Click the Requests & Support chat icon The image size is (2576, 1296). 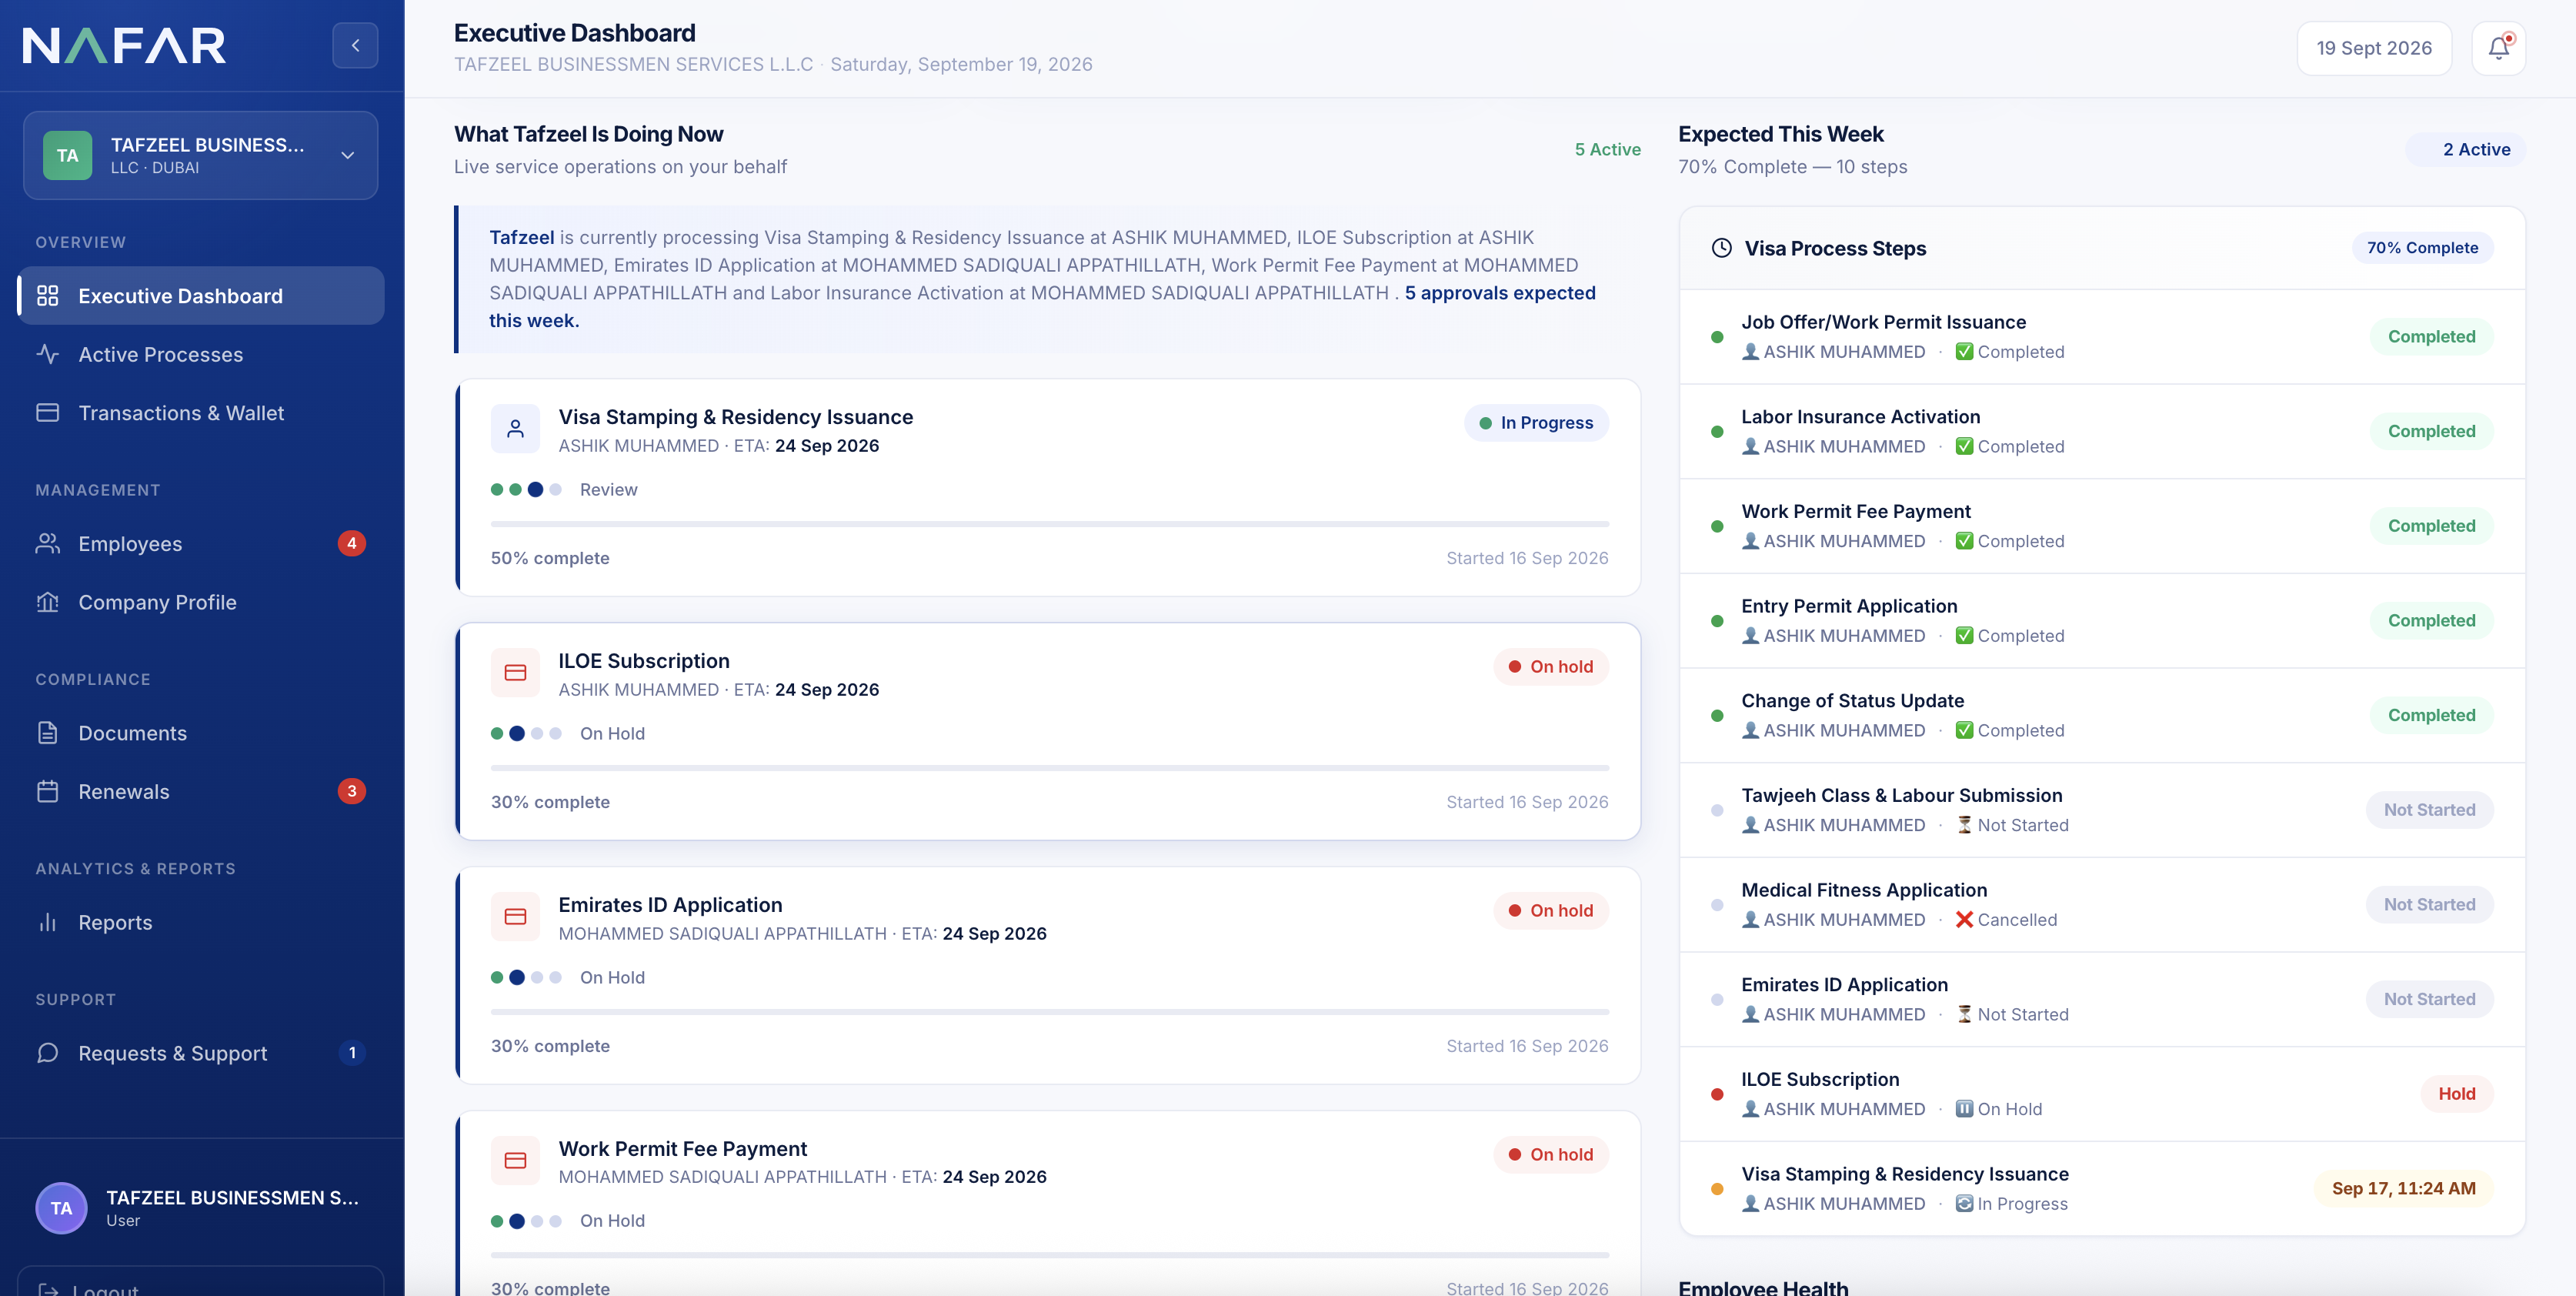pos(47,1053)
